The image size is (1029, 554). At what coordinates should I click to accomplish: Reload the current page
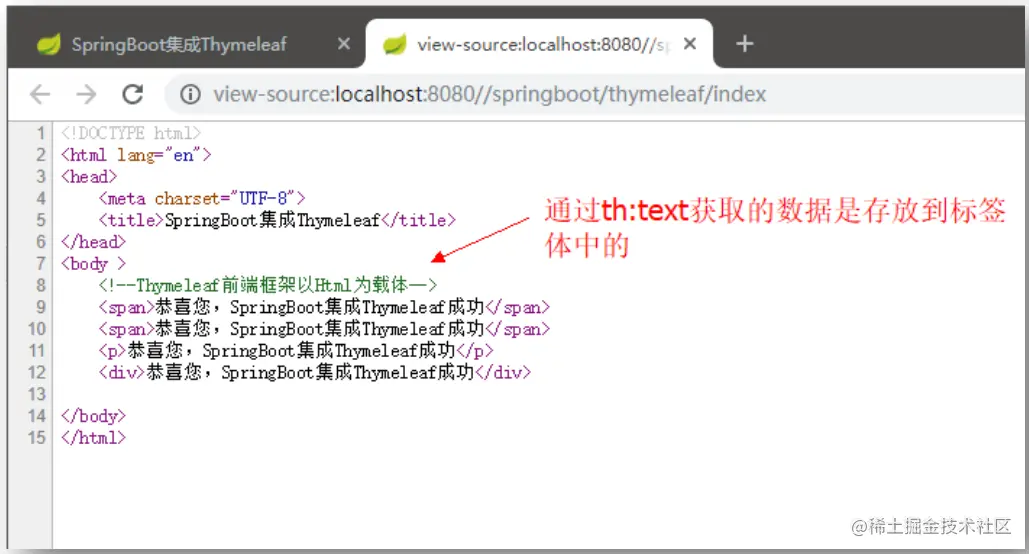[133, 95]
